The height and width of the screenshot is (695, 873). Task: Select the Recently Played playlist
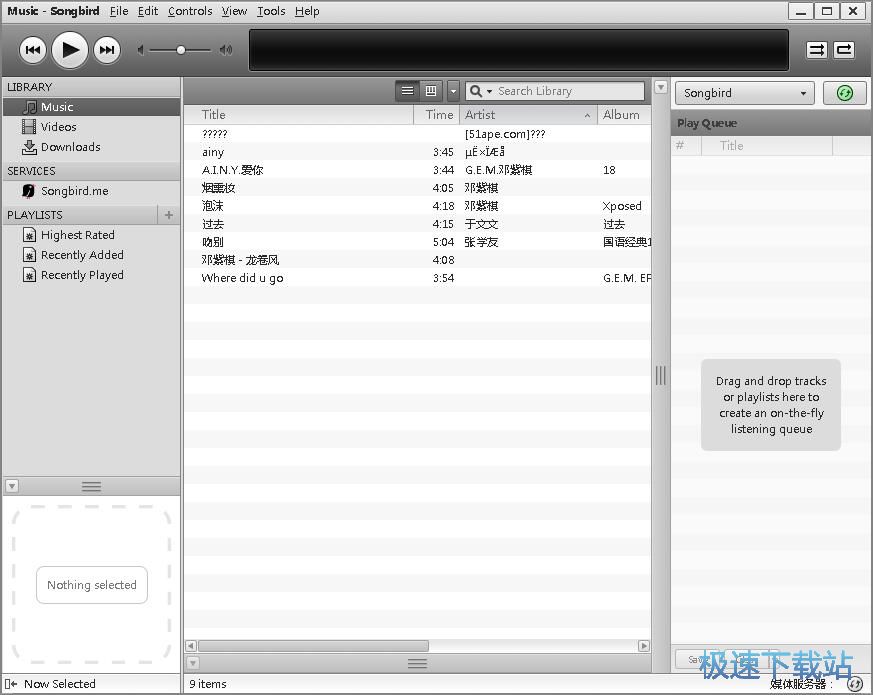(x=82, y=275)
